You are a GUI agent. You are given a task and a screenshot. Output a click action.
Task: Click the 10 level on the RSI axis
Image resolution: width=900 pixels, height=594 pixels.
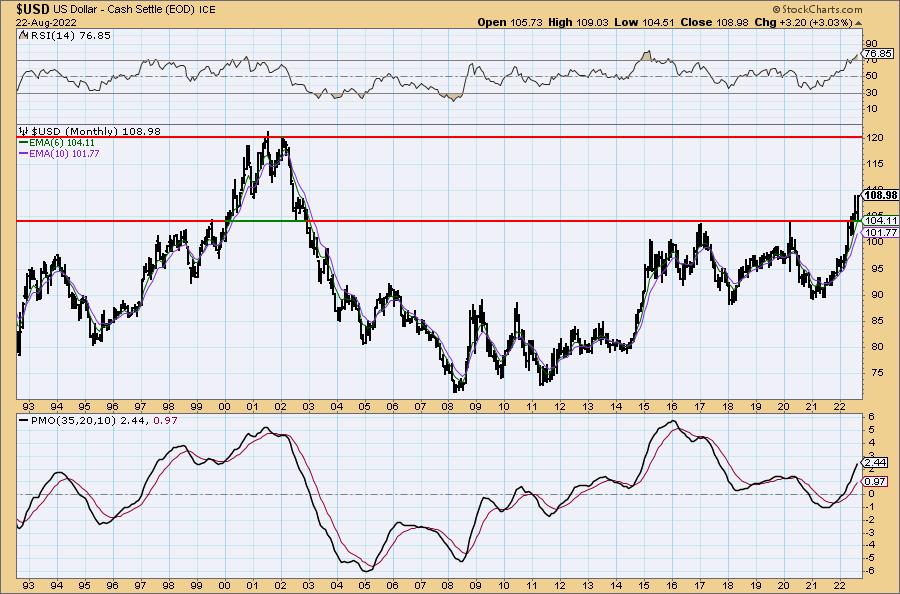coord(871,109)
